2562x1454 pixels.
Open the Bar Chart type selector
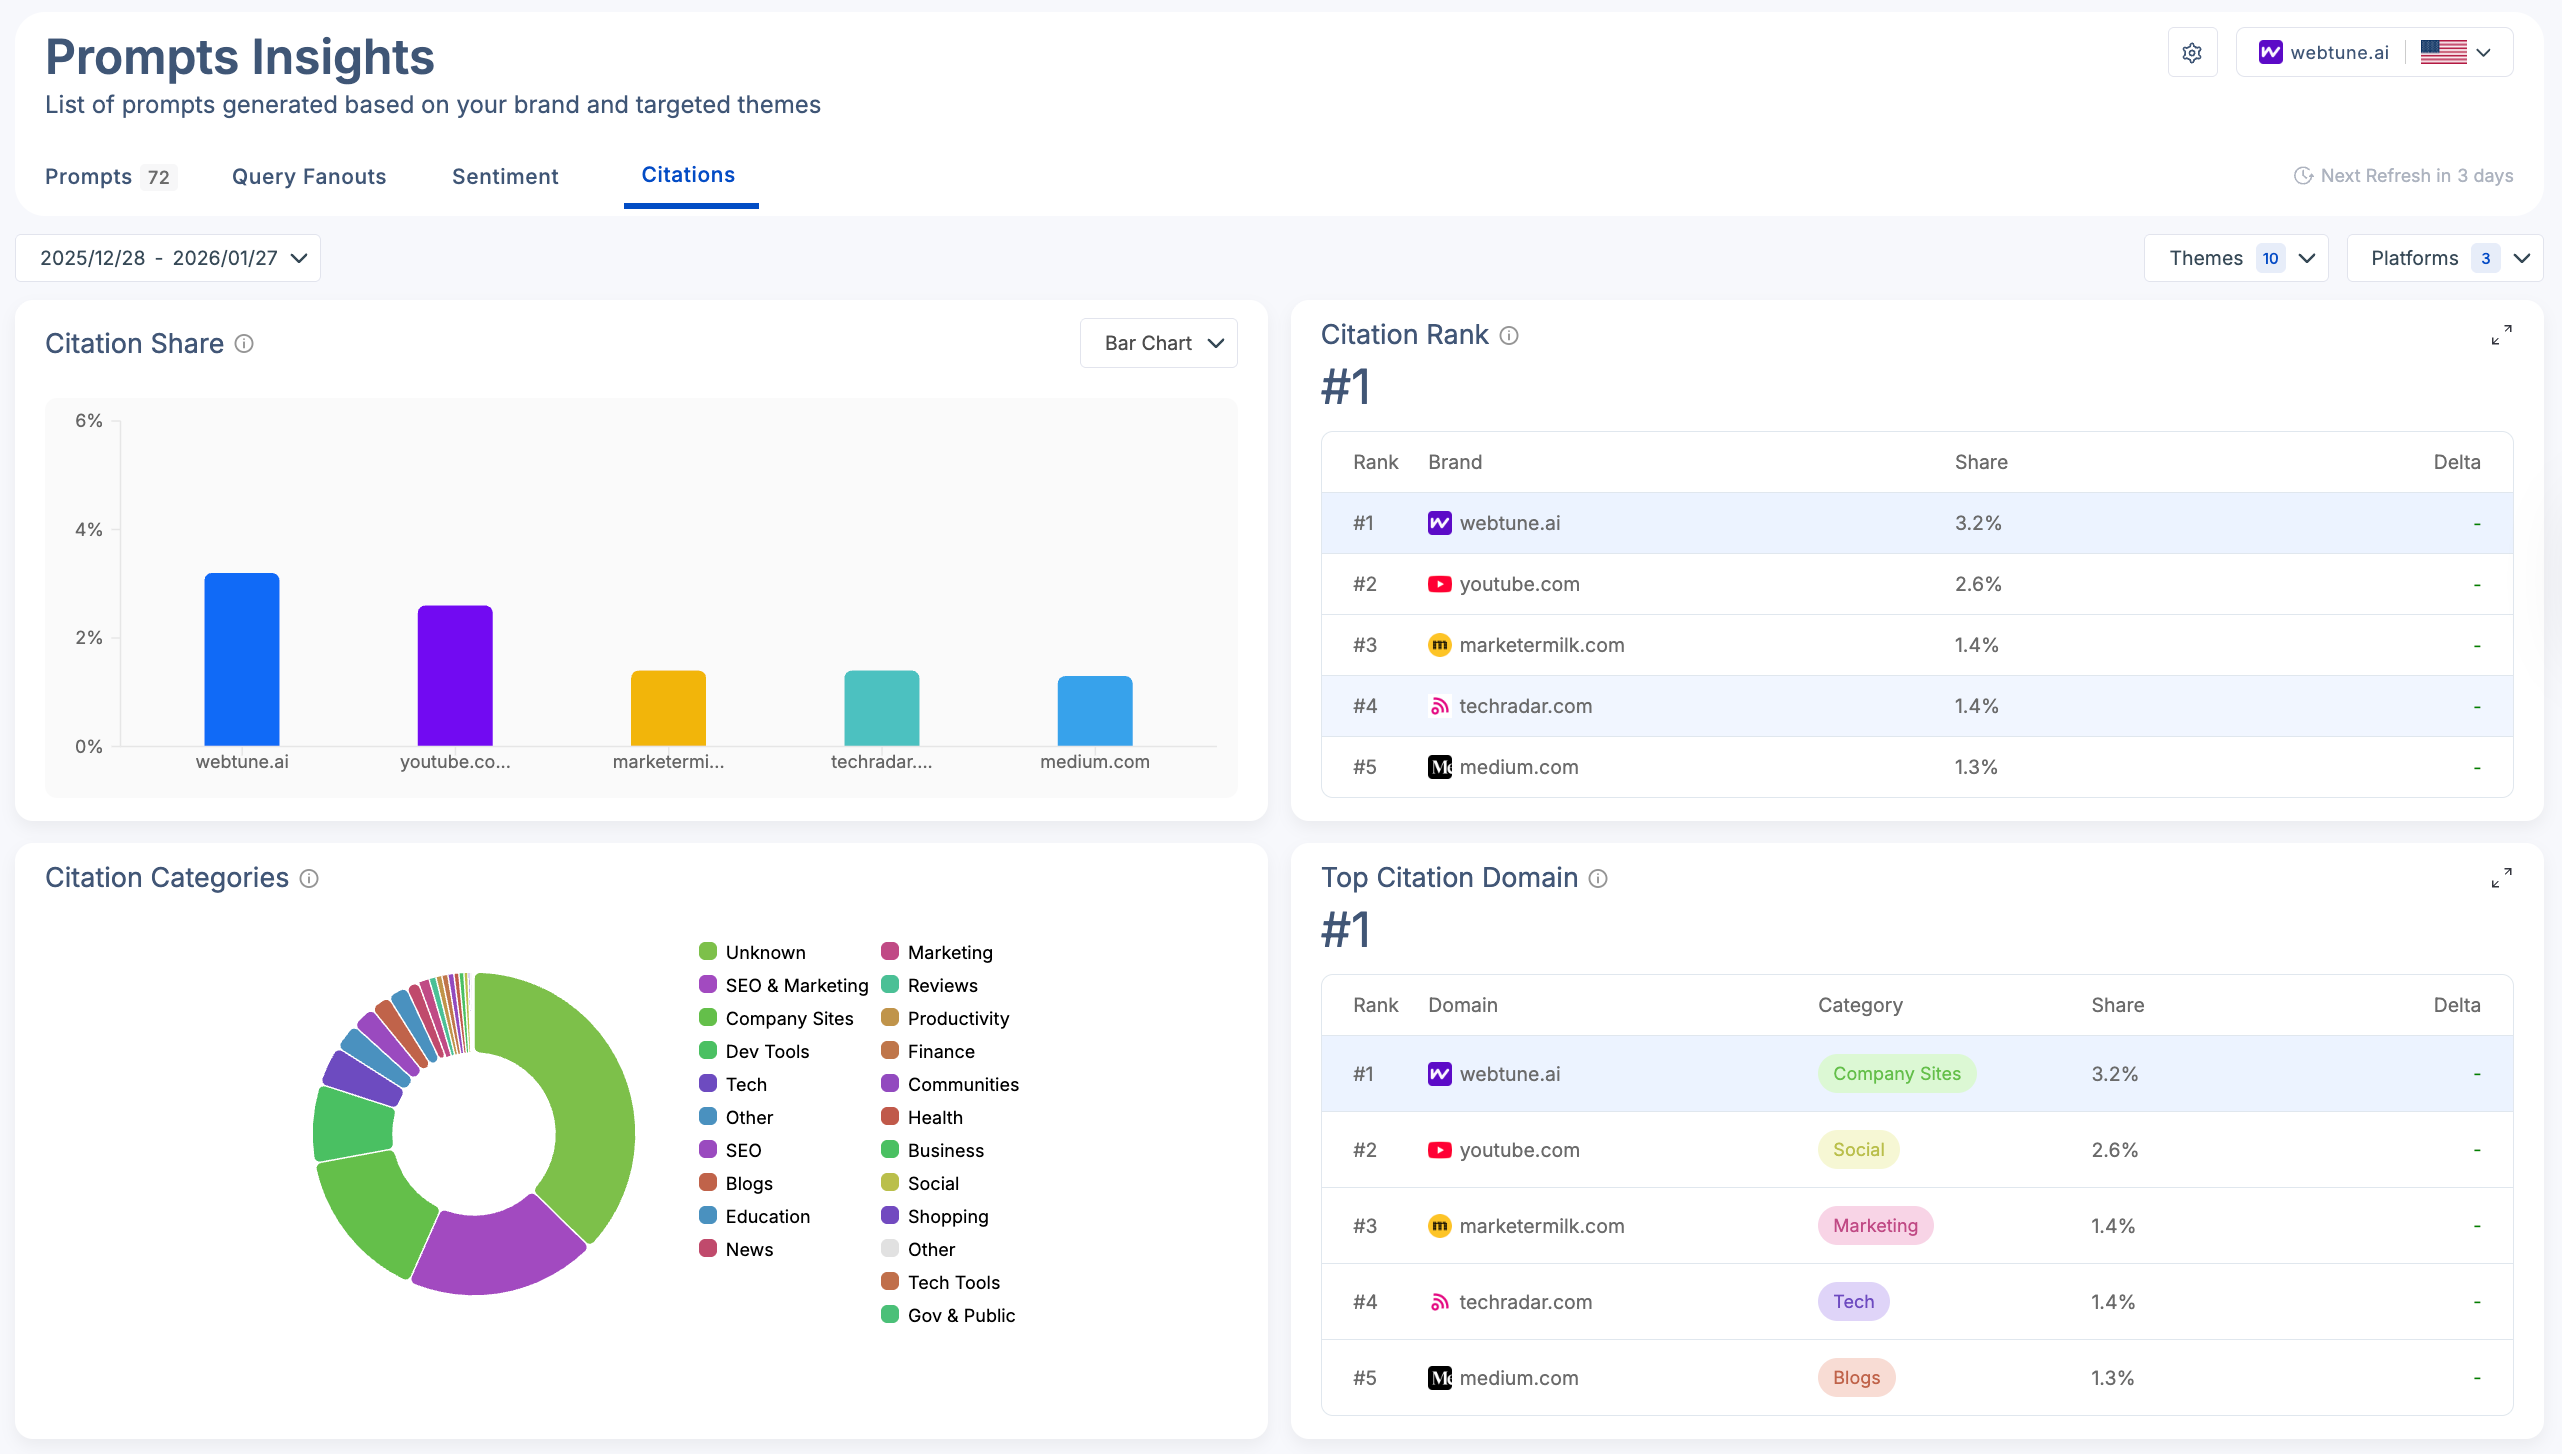click(x=1158, y=343)
